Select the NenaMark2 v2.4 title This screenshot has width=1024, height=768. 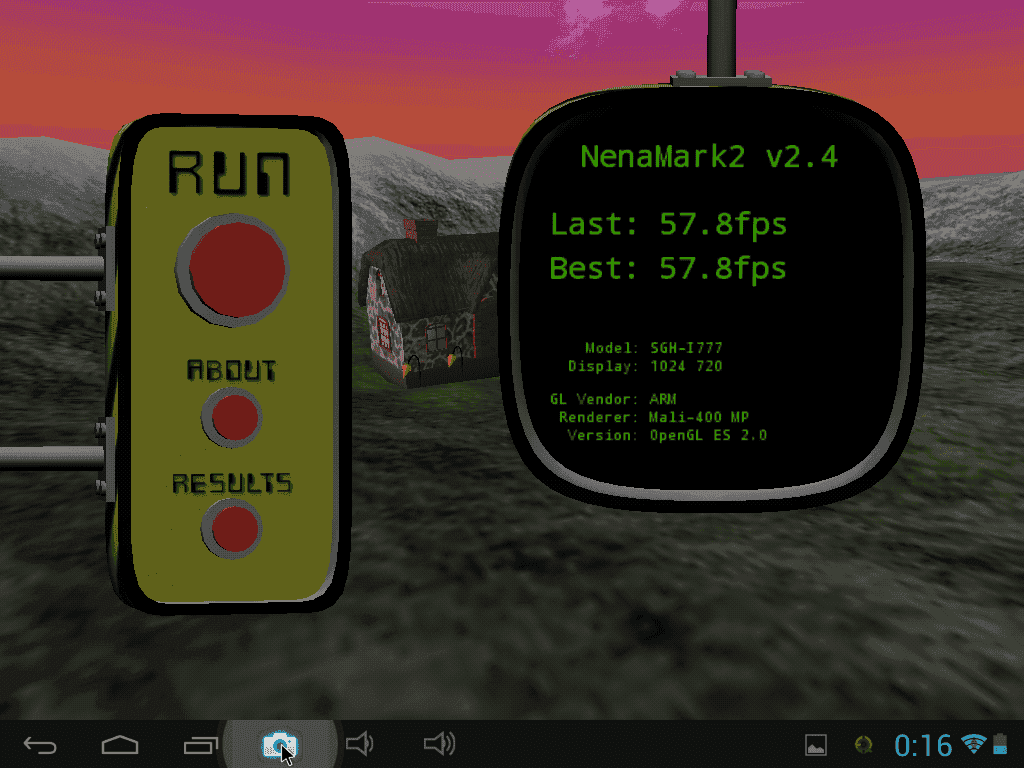(709, 157)
